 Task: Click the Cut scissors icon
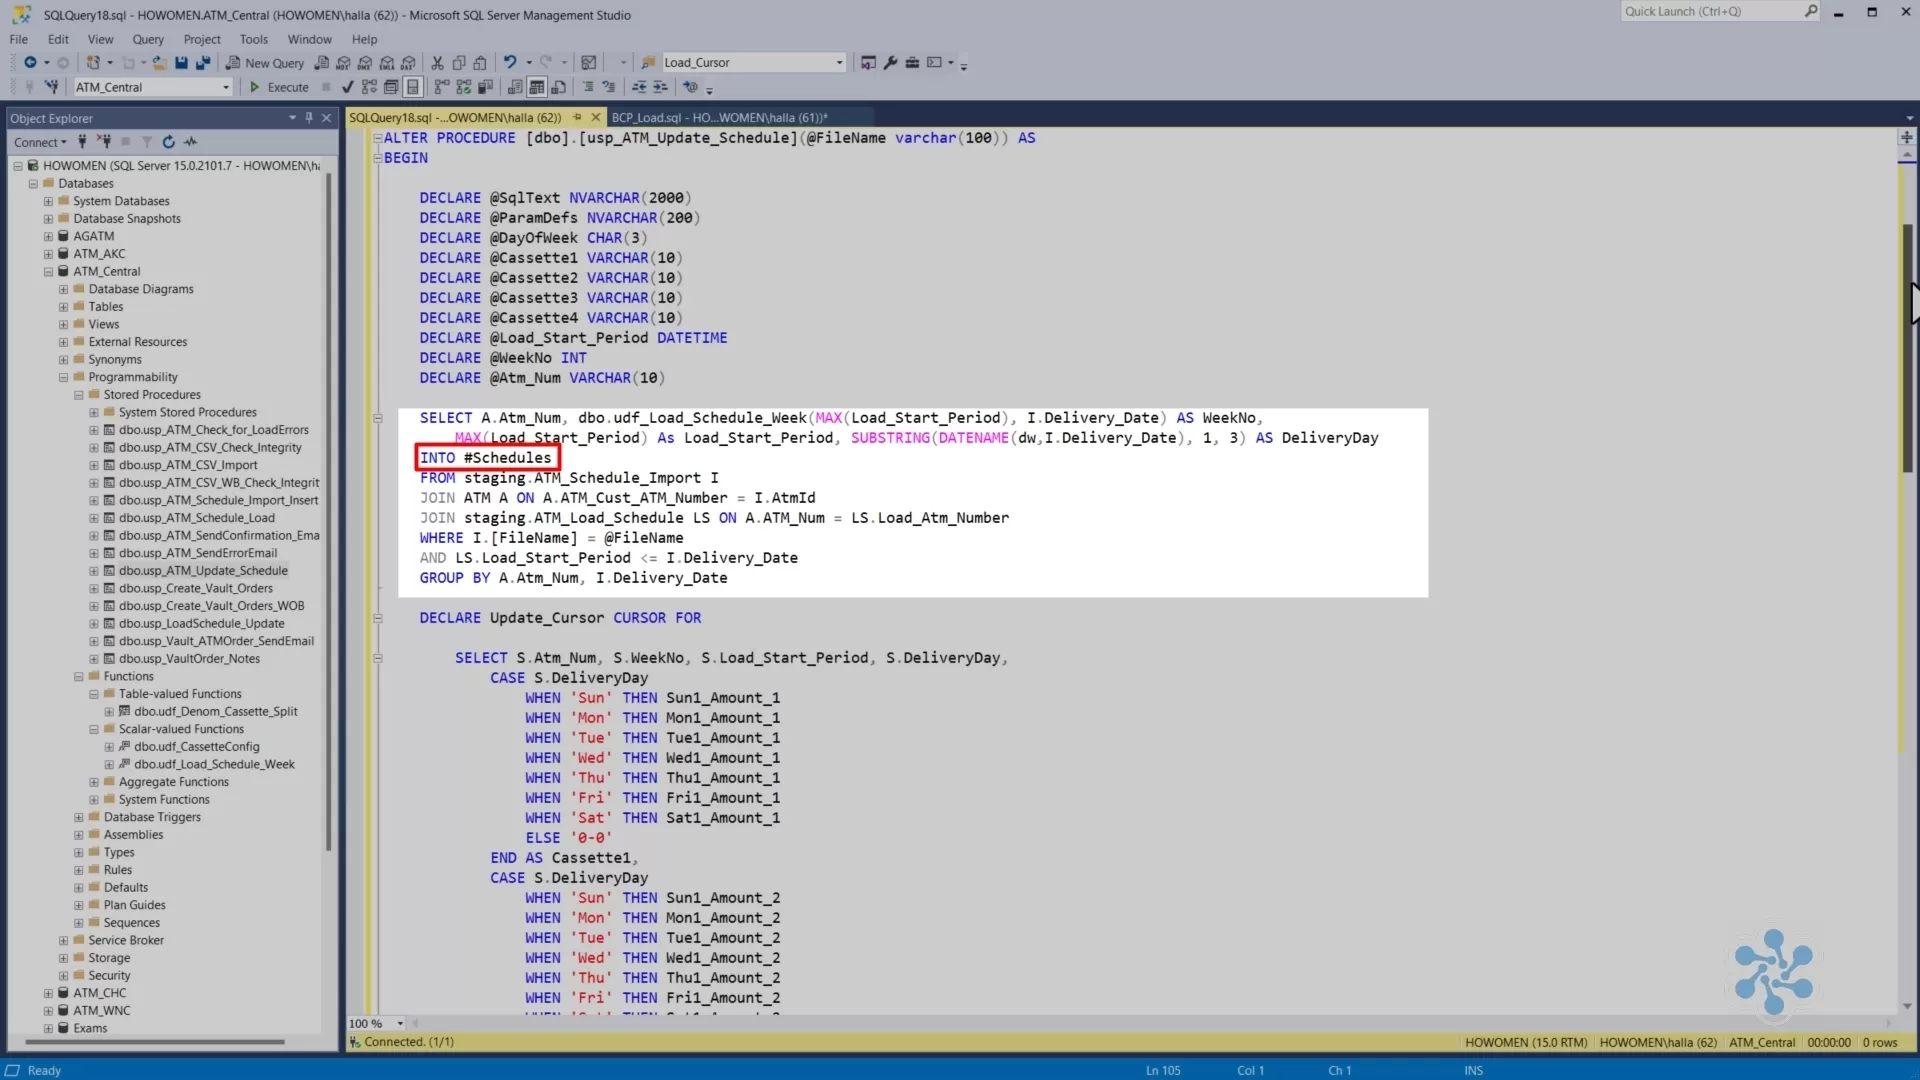tap(437, 62)
